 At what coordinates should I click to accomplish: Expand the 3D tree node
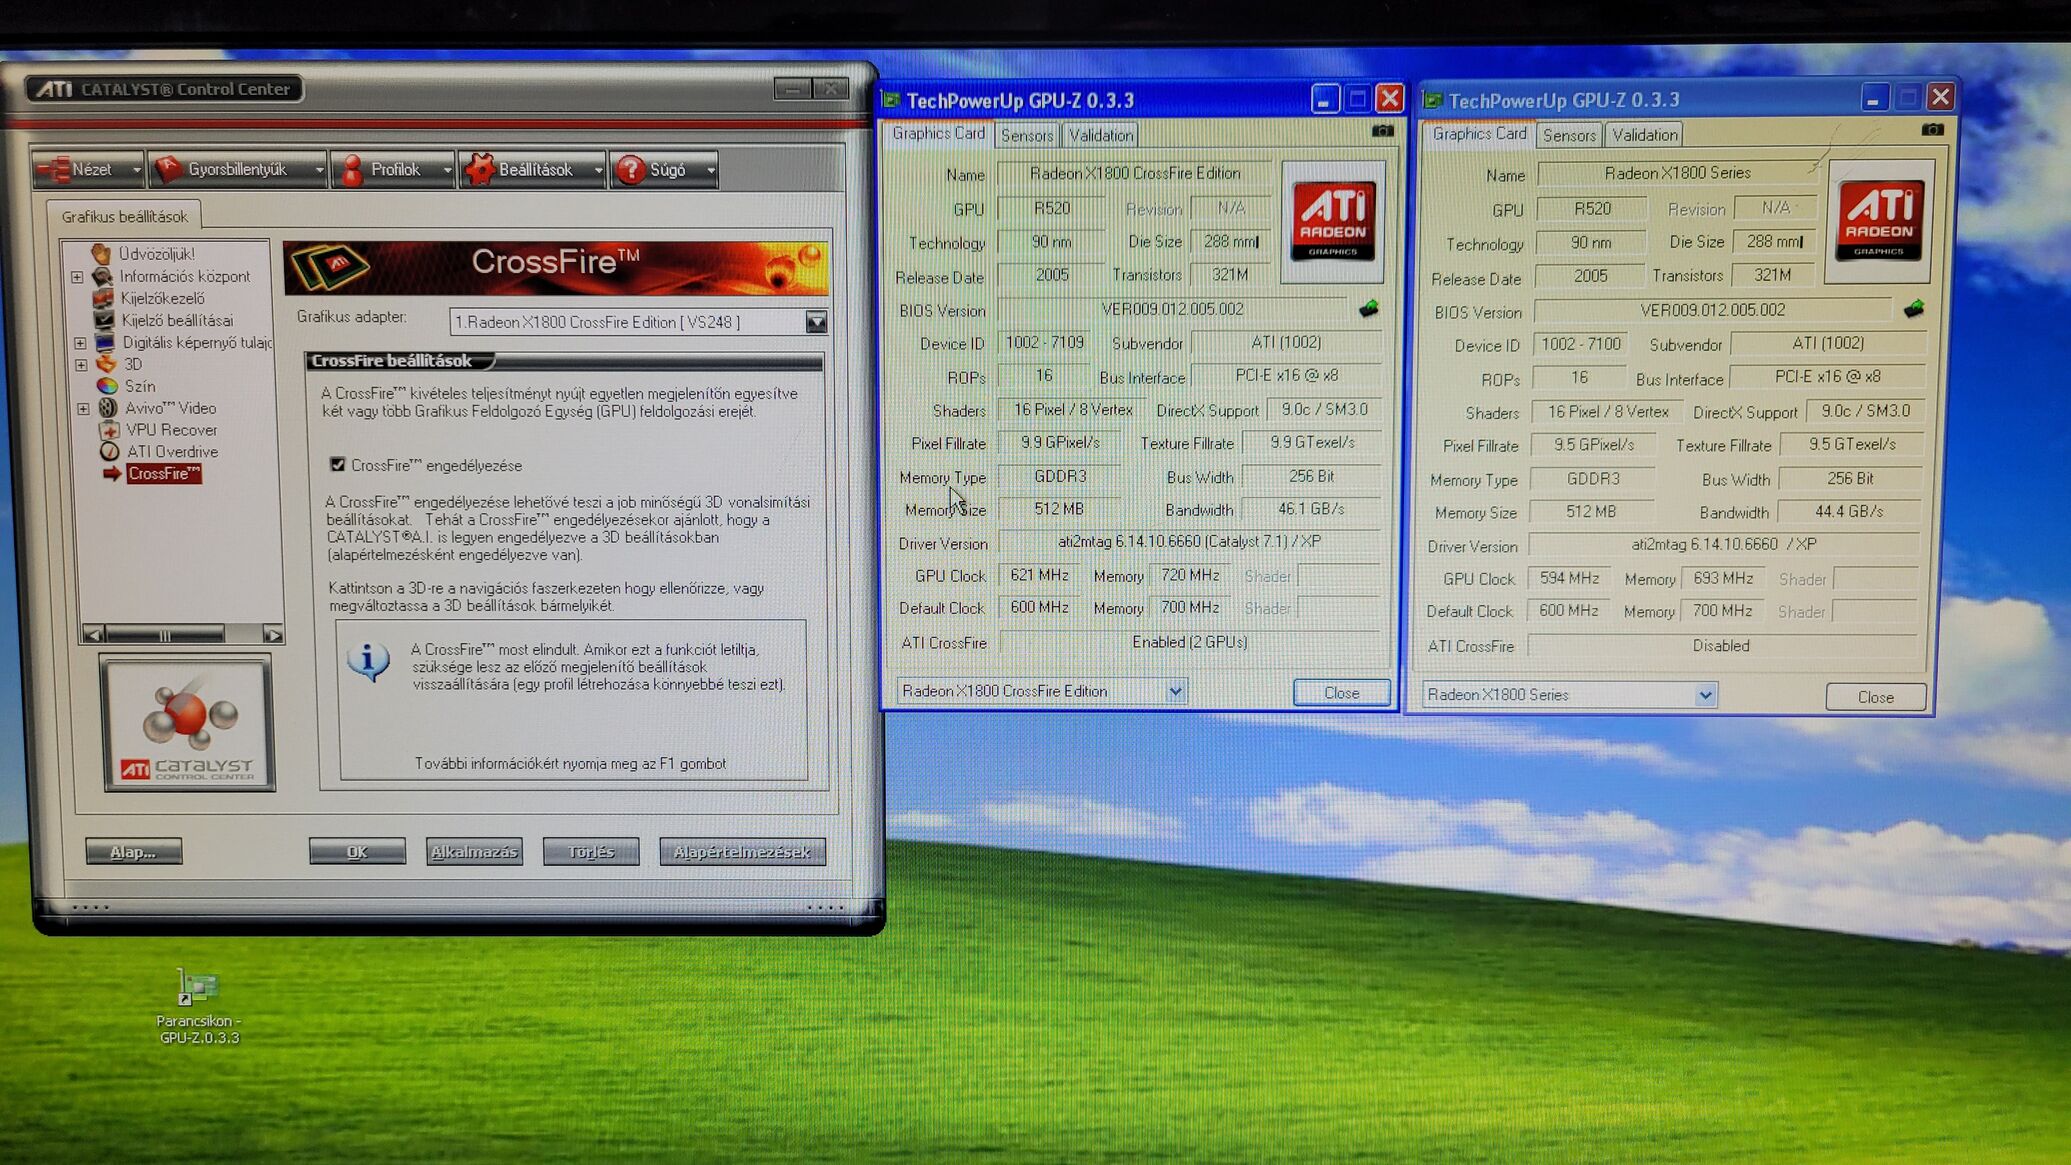click(x=80, y=365)
